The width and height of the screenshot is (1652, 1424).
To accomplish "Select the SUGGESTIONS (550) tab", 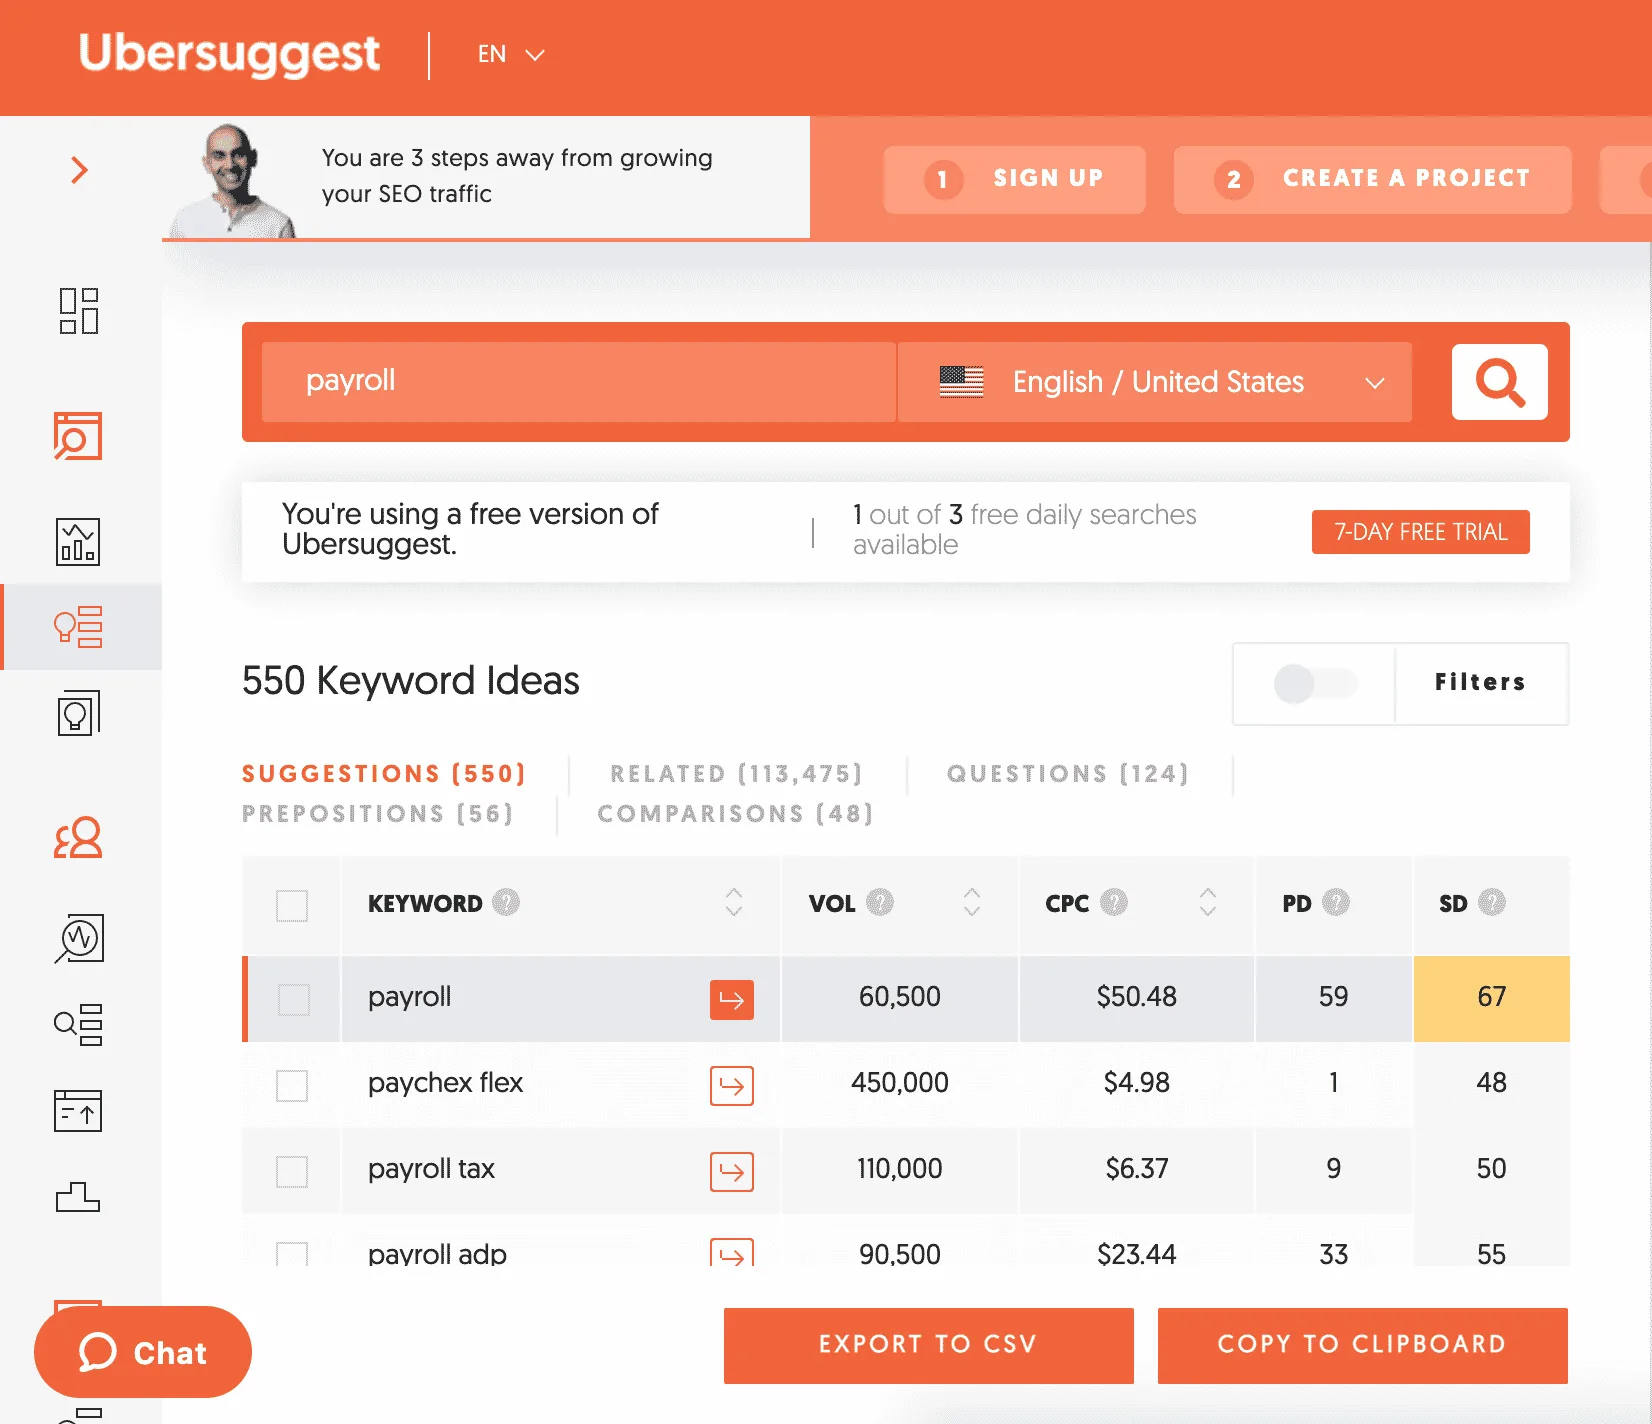I will [384, 774].
